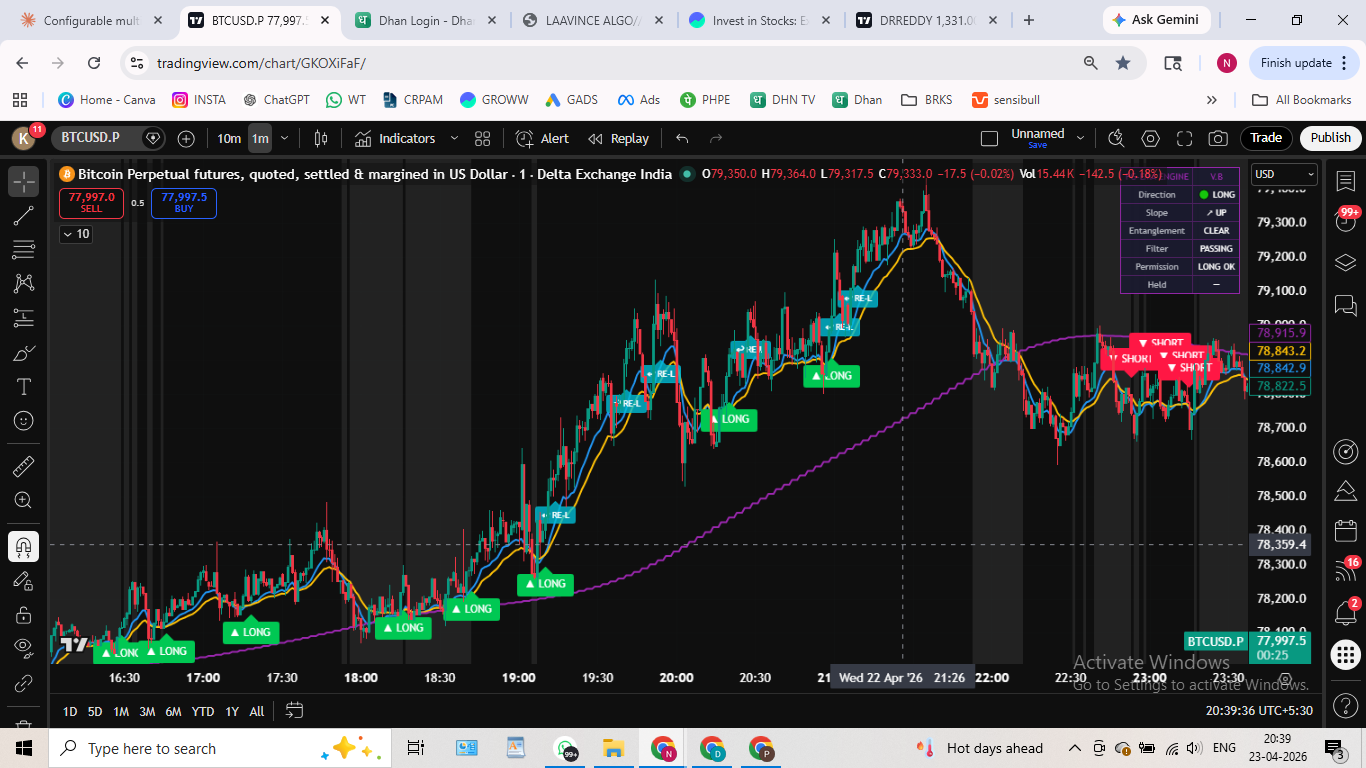Screen dimensions: 1366x768
Task: Click the Publish button
Action: pos(1330,138)
